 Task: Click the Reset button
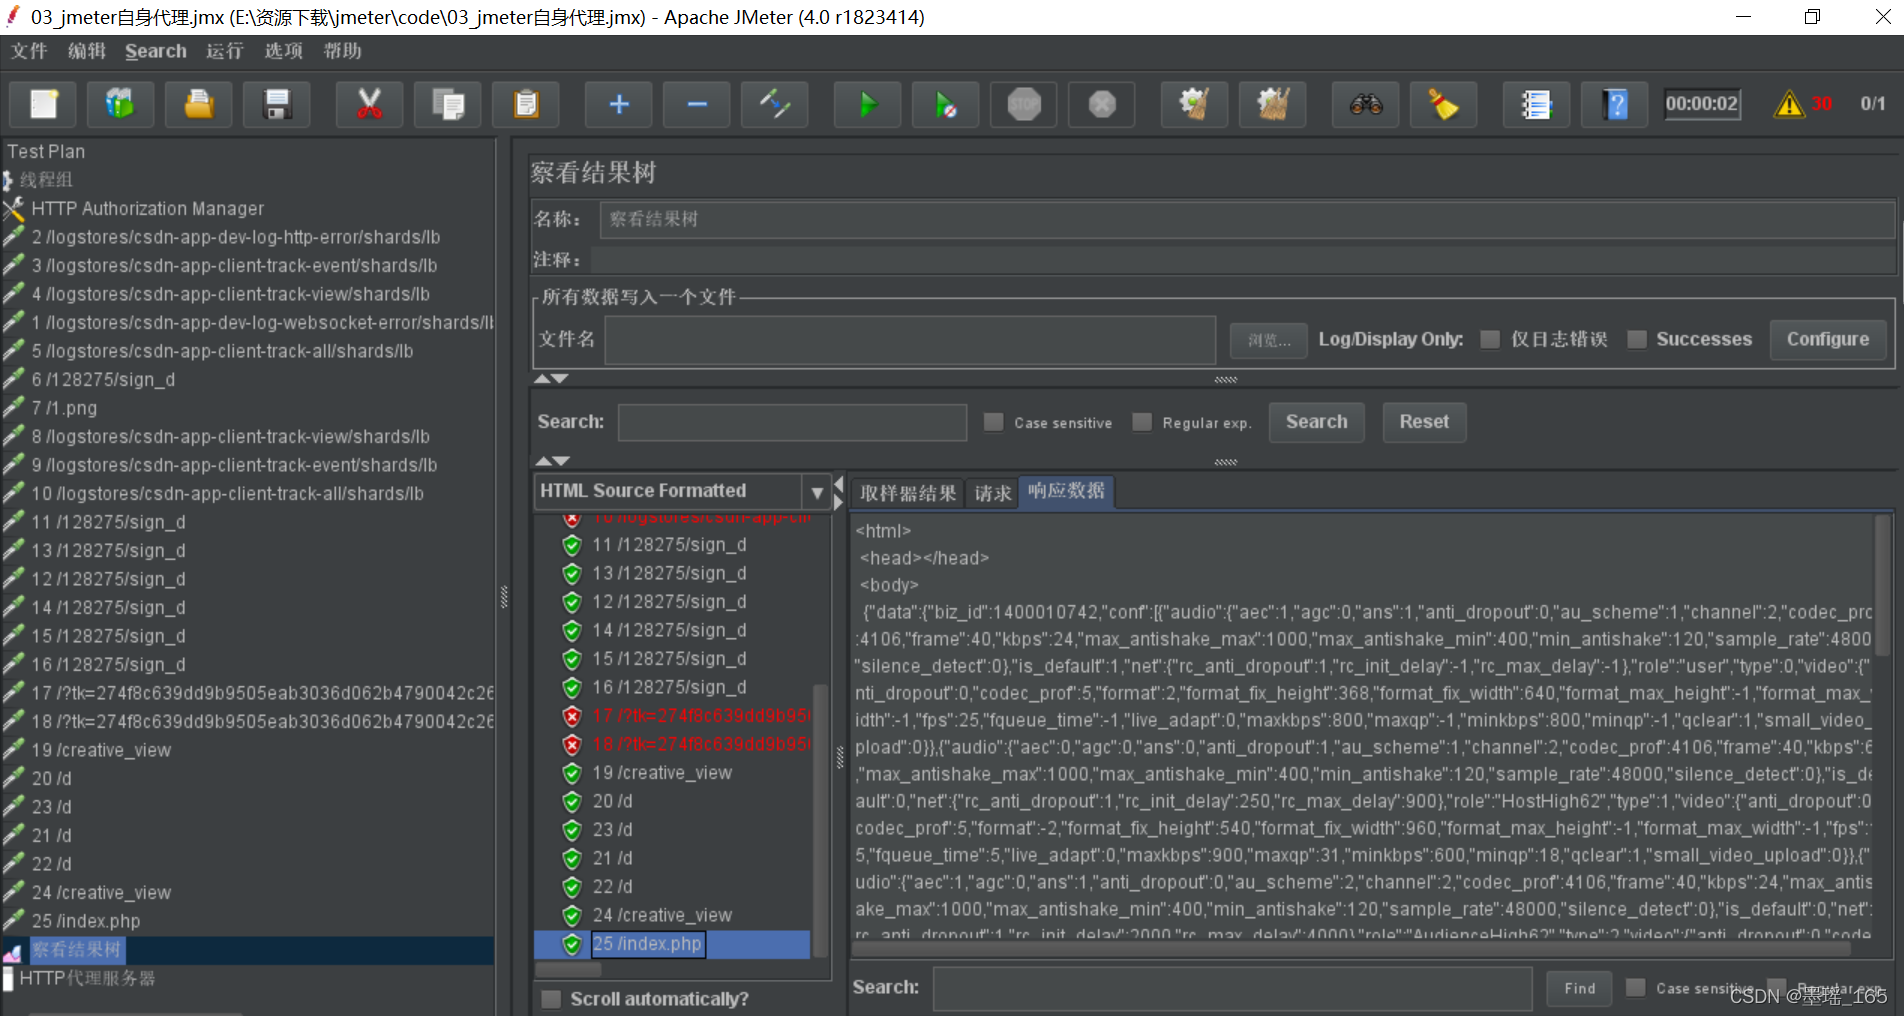[x=1424, y=422]
